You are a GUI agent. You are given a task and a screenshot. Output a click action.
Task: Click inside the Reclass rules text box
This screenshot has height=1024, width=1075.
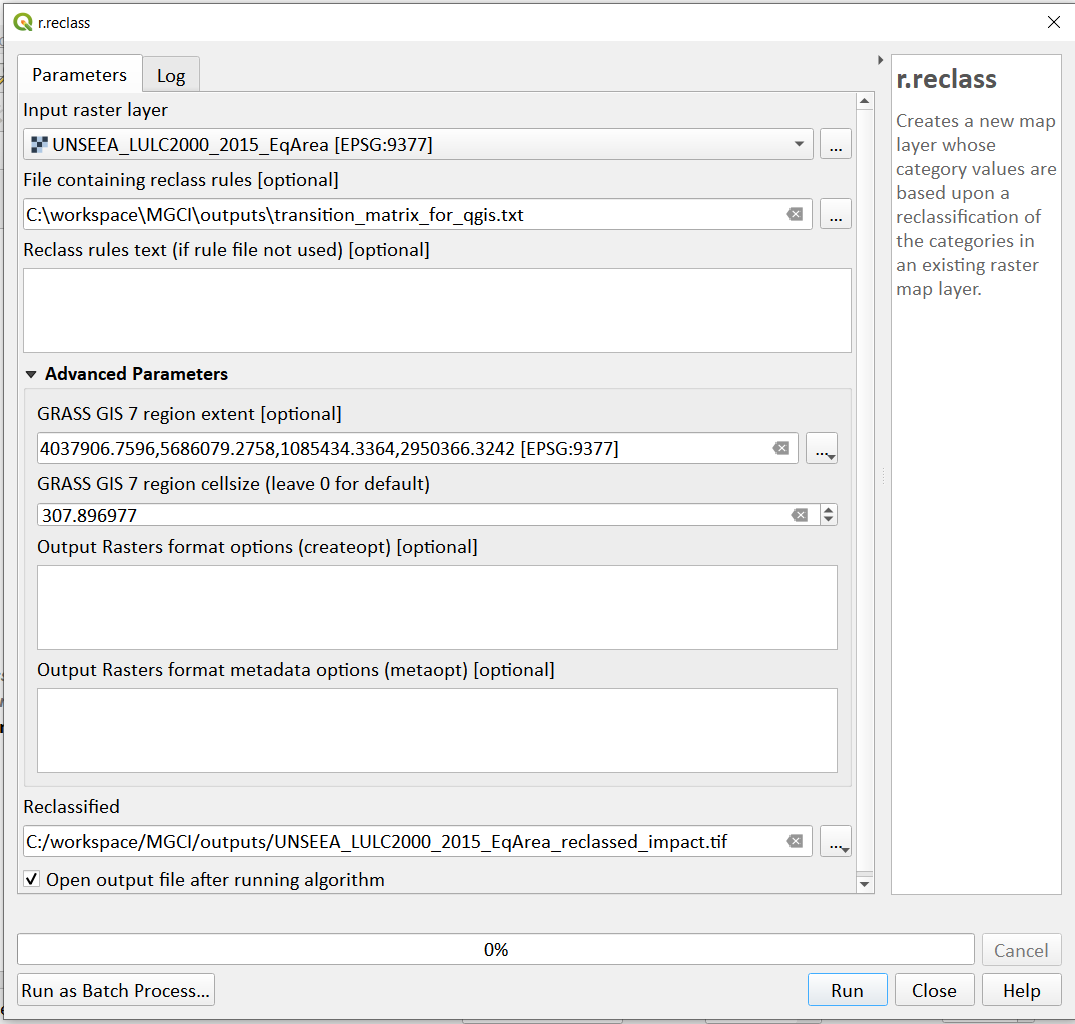click(437, 310)
